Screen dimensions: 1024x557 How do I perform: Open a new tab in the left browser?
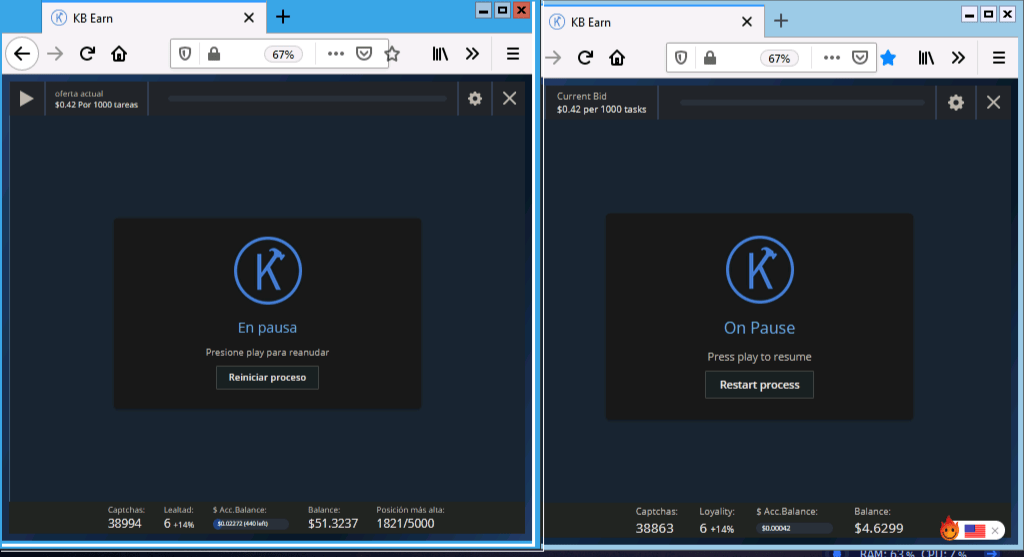tap(283, 16)
